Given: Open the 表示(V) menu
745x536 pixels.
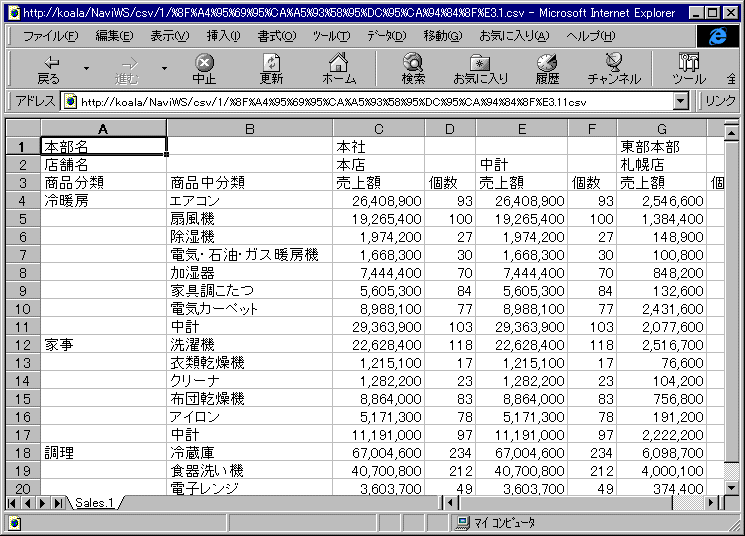Looking at the screenshot, I should pyautogui.click(x=170, y=36).
